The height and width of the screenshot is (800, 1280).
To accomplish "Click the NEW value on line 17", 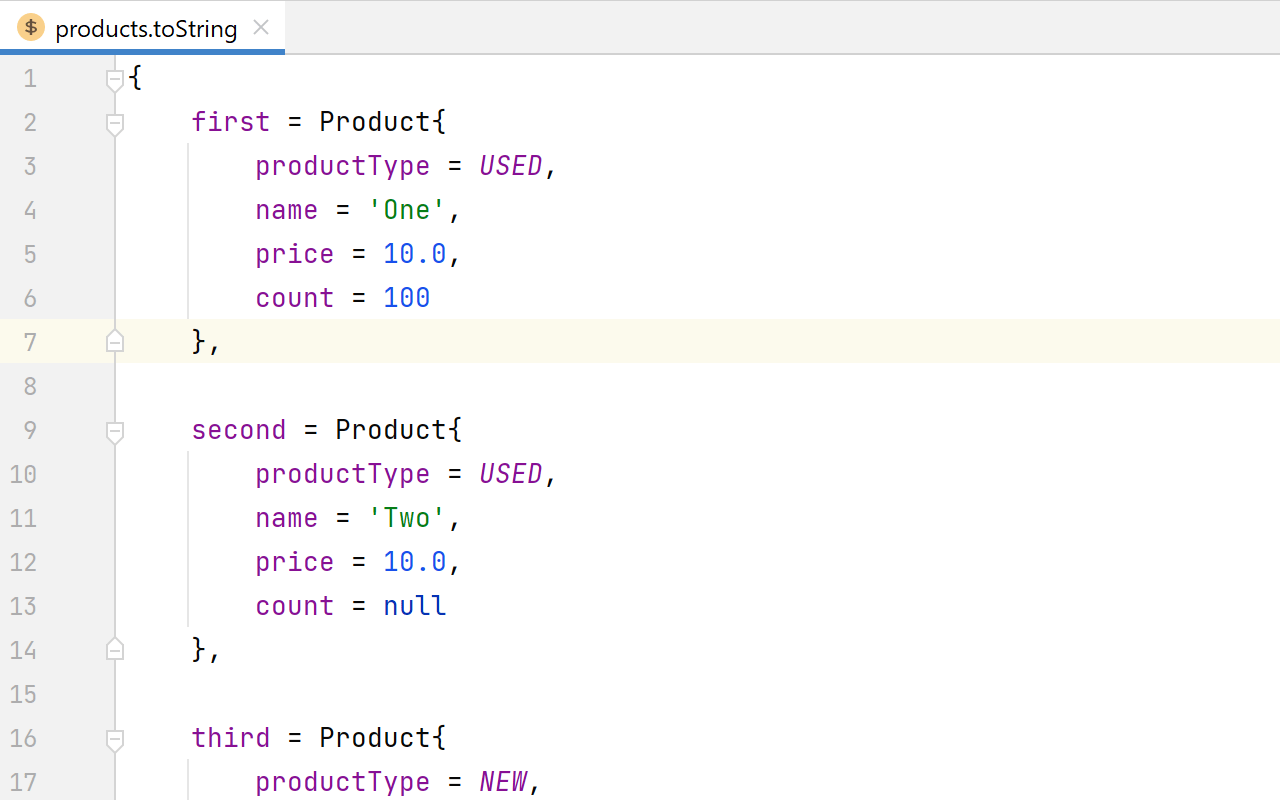I will pos(503,781).
